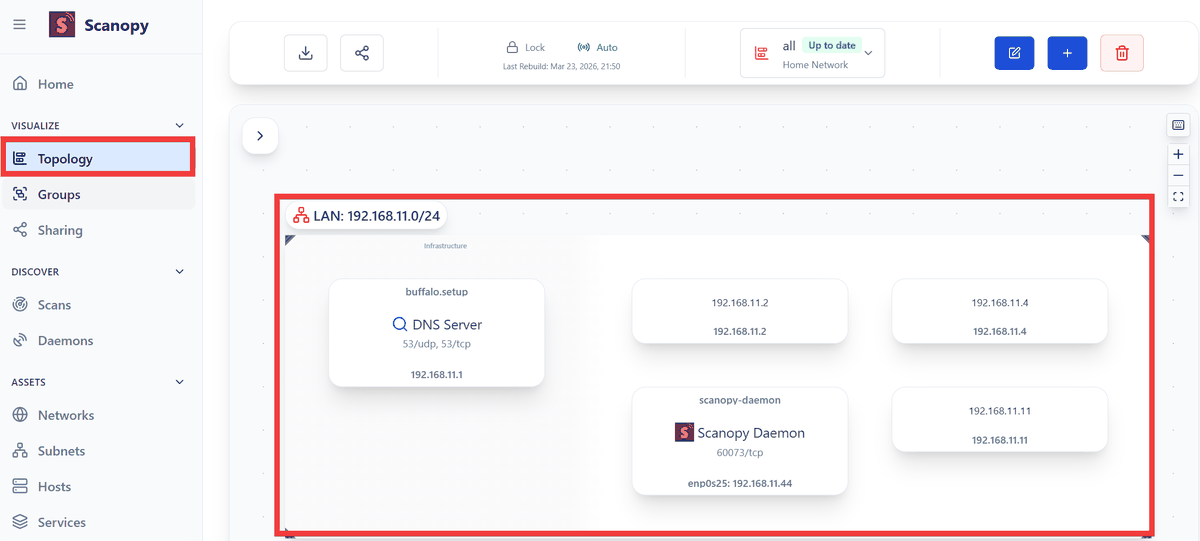Zoom out of the topology canvas
This screenshot has height=541, width=1200.
(1178, 175)
